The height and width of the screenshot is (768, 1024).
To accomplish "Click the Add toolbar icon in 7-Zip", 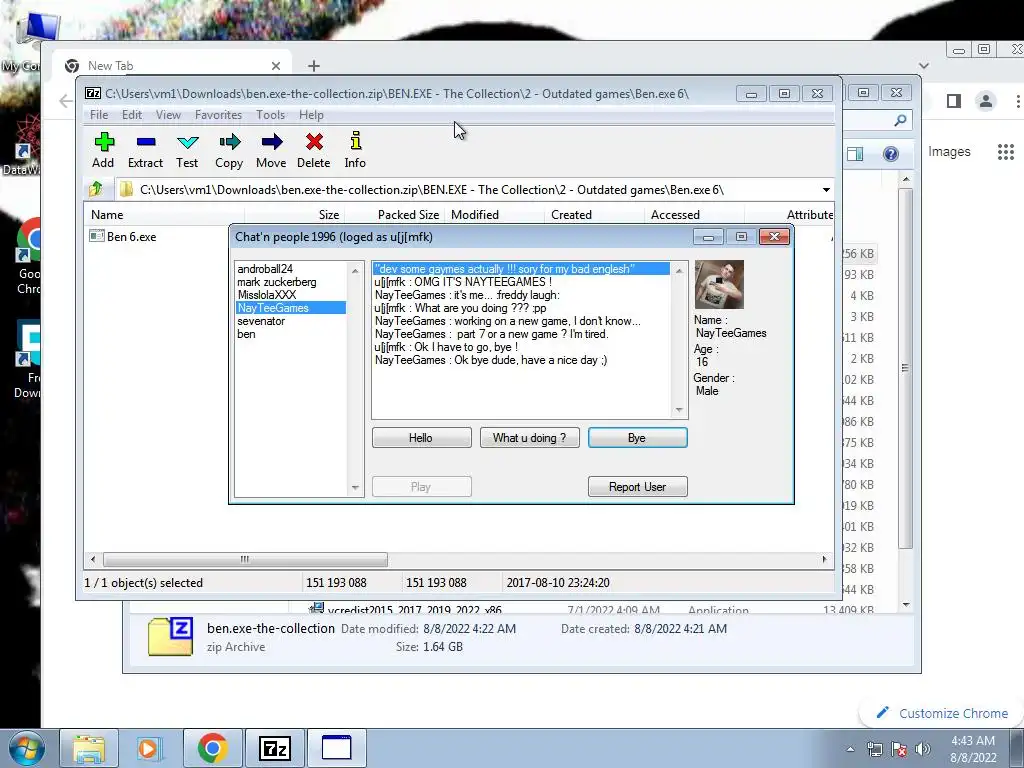I will 104,142.
